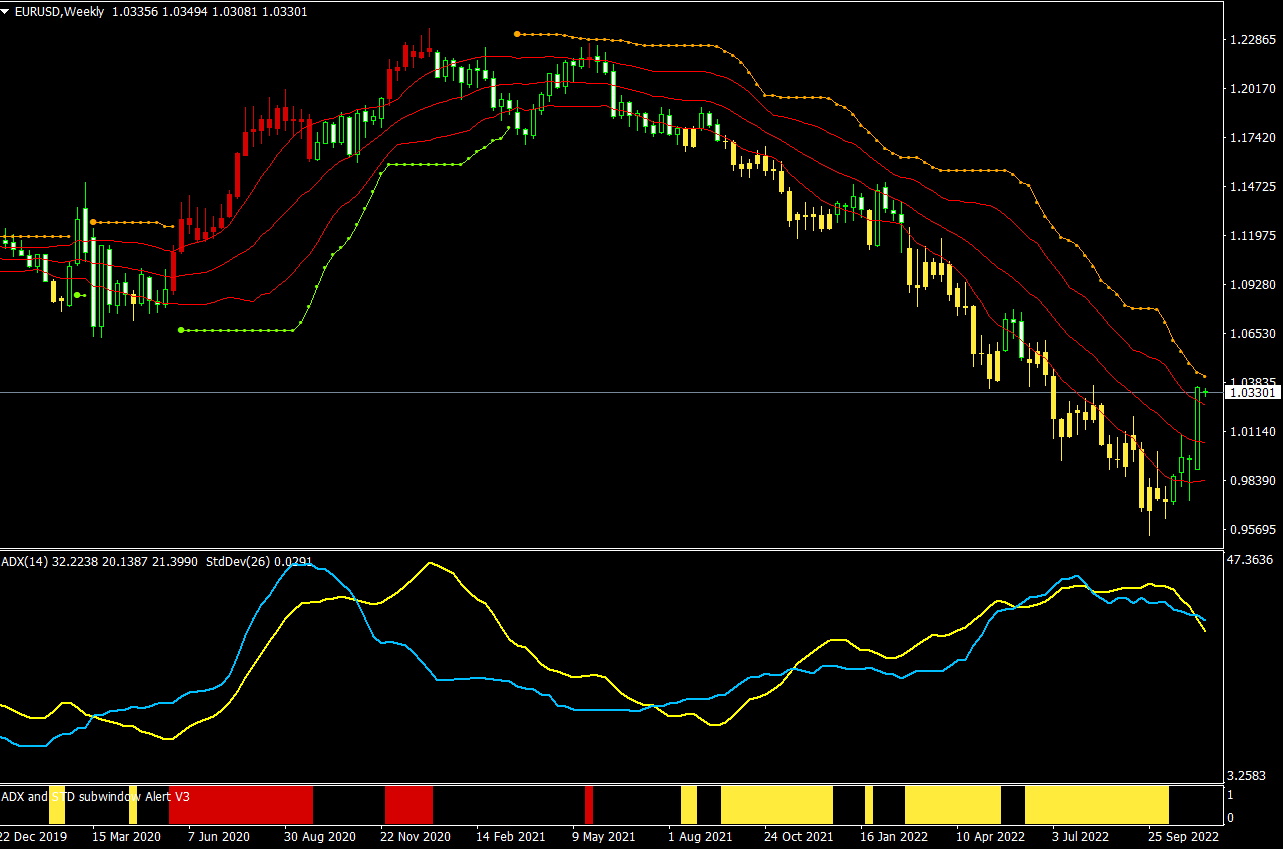Select the EURUSD,Weekly chart title
The image size is (1283, 849).
click(x=58, y=11)
